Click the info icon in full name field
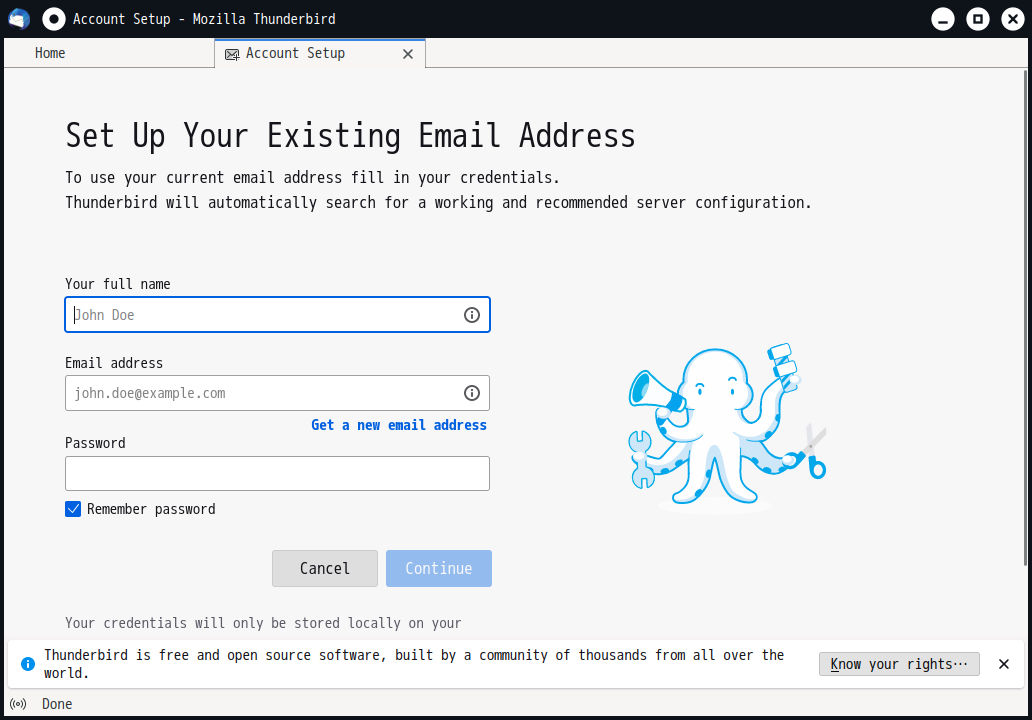 pyautogui.click(x=471, y=315)
